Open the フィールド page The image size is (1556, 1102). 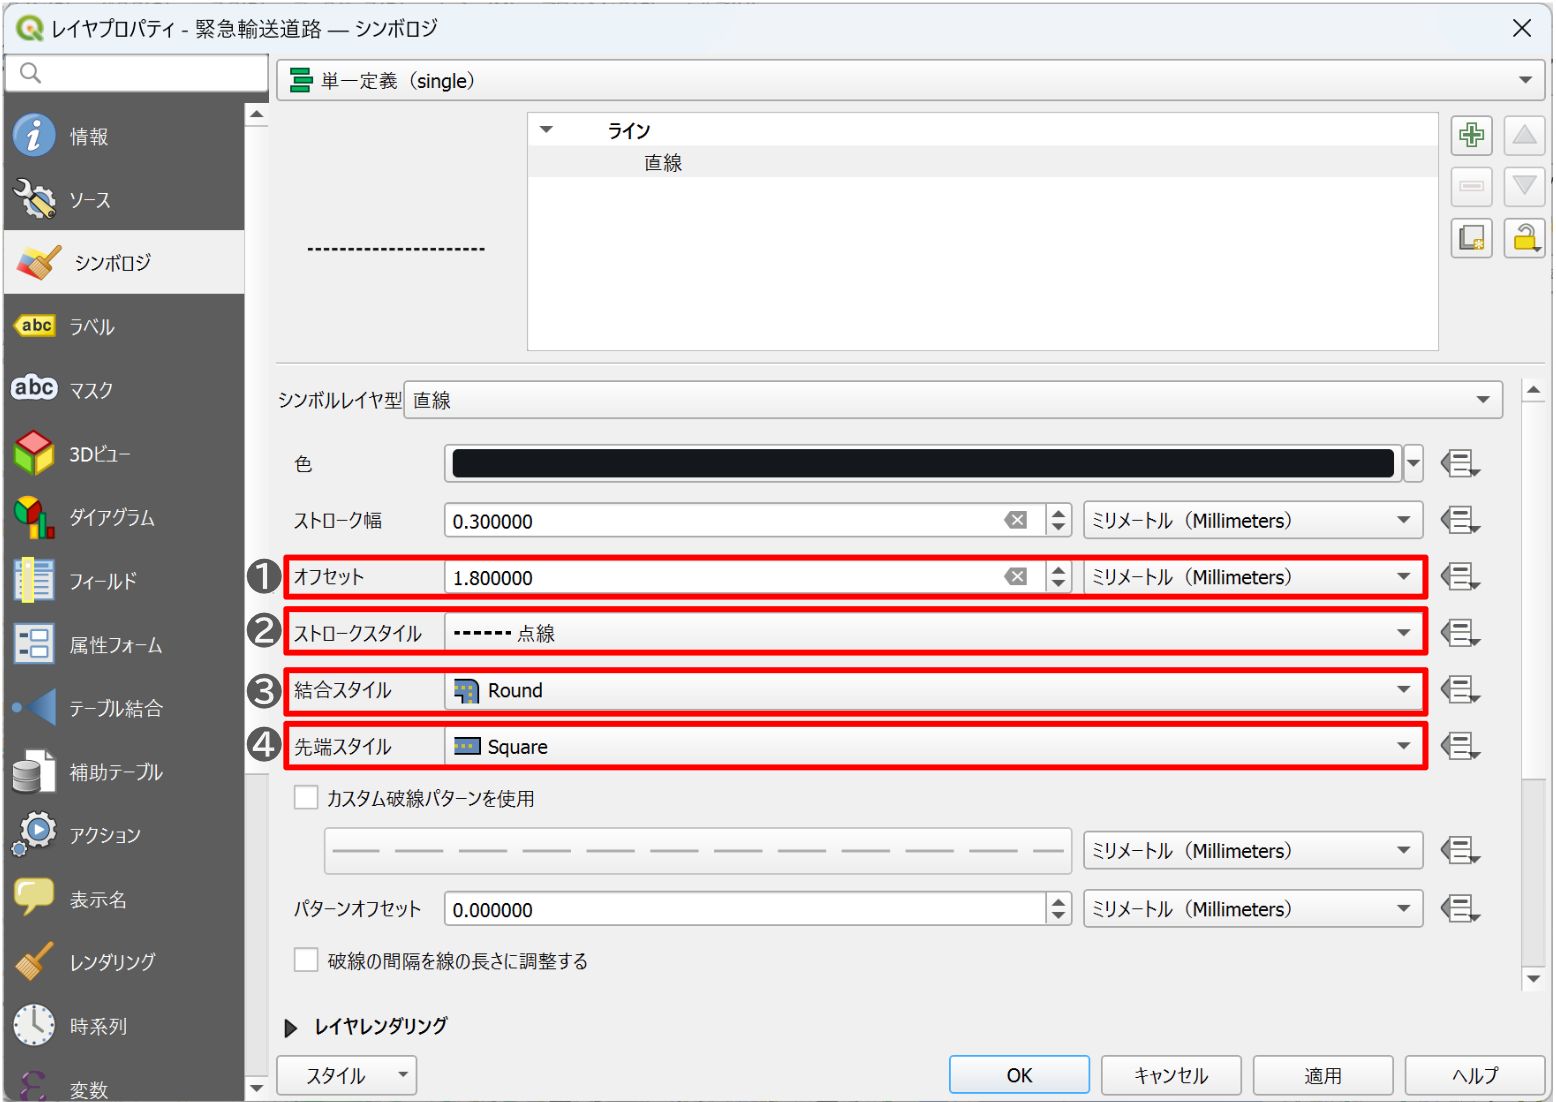point(124,581)
